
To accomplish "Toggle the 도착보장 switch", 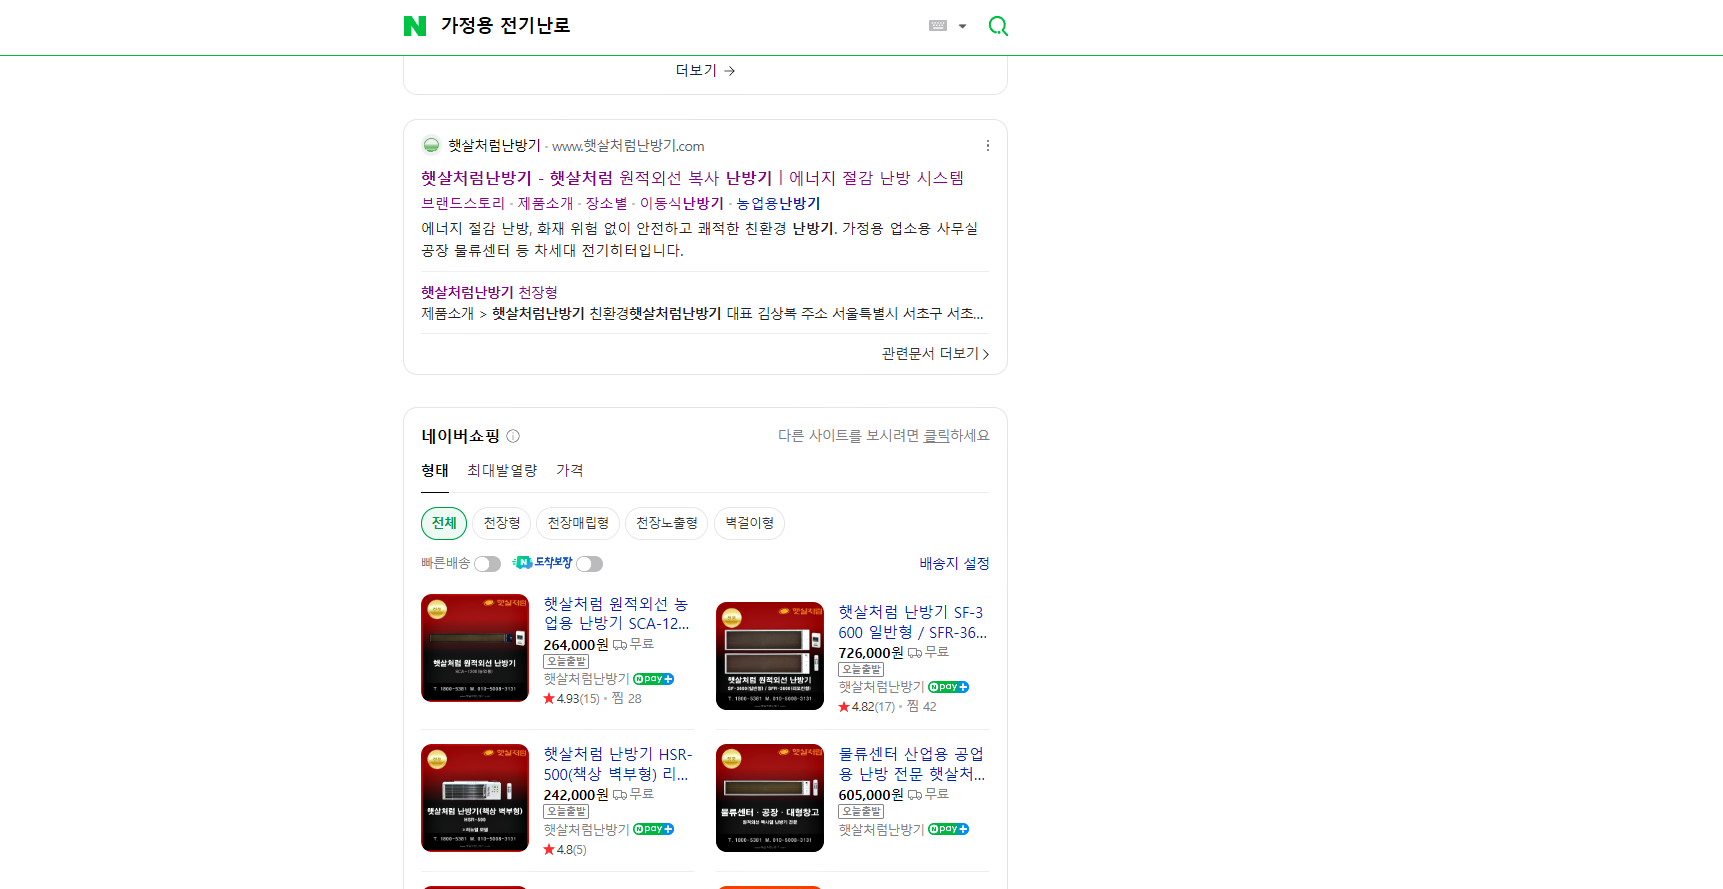I will pos(589,564).
